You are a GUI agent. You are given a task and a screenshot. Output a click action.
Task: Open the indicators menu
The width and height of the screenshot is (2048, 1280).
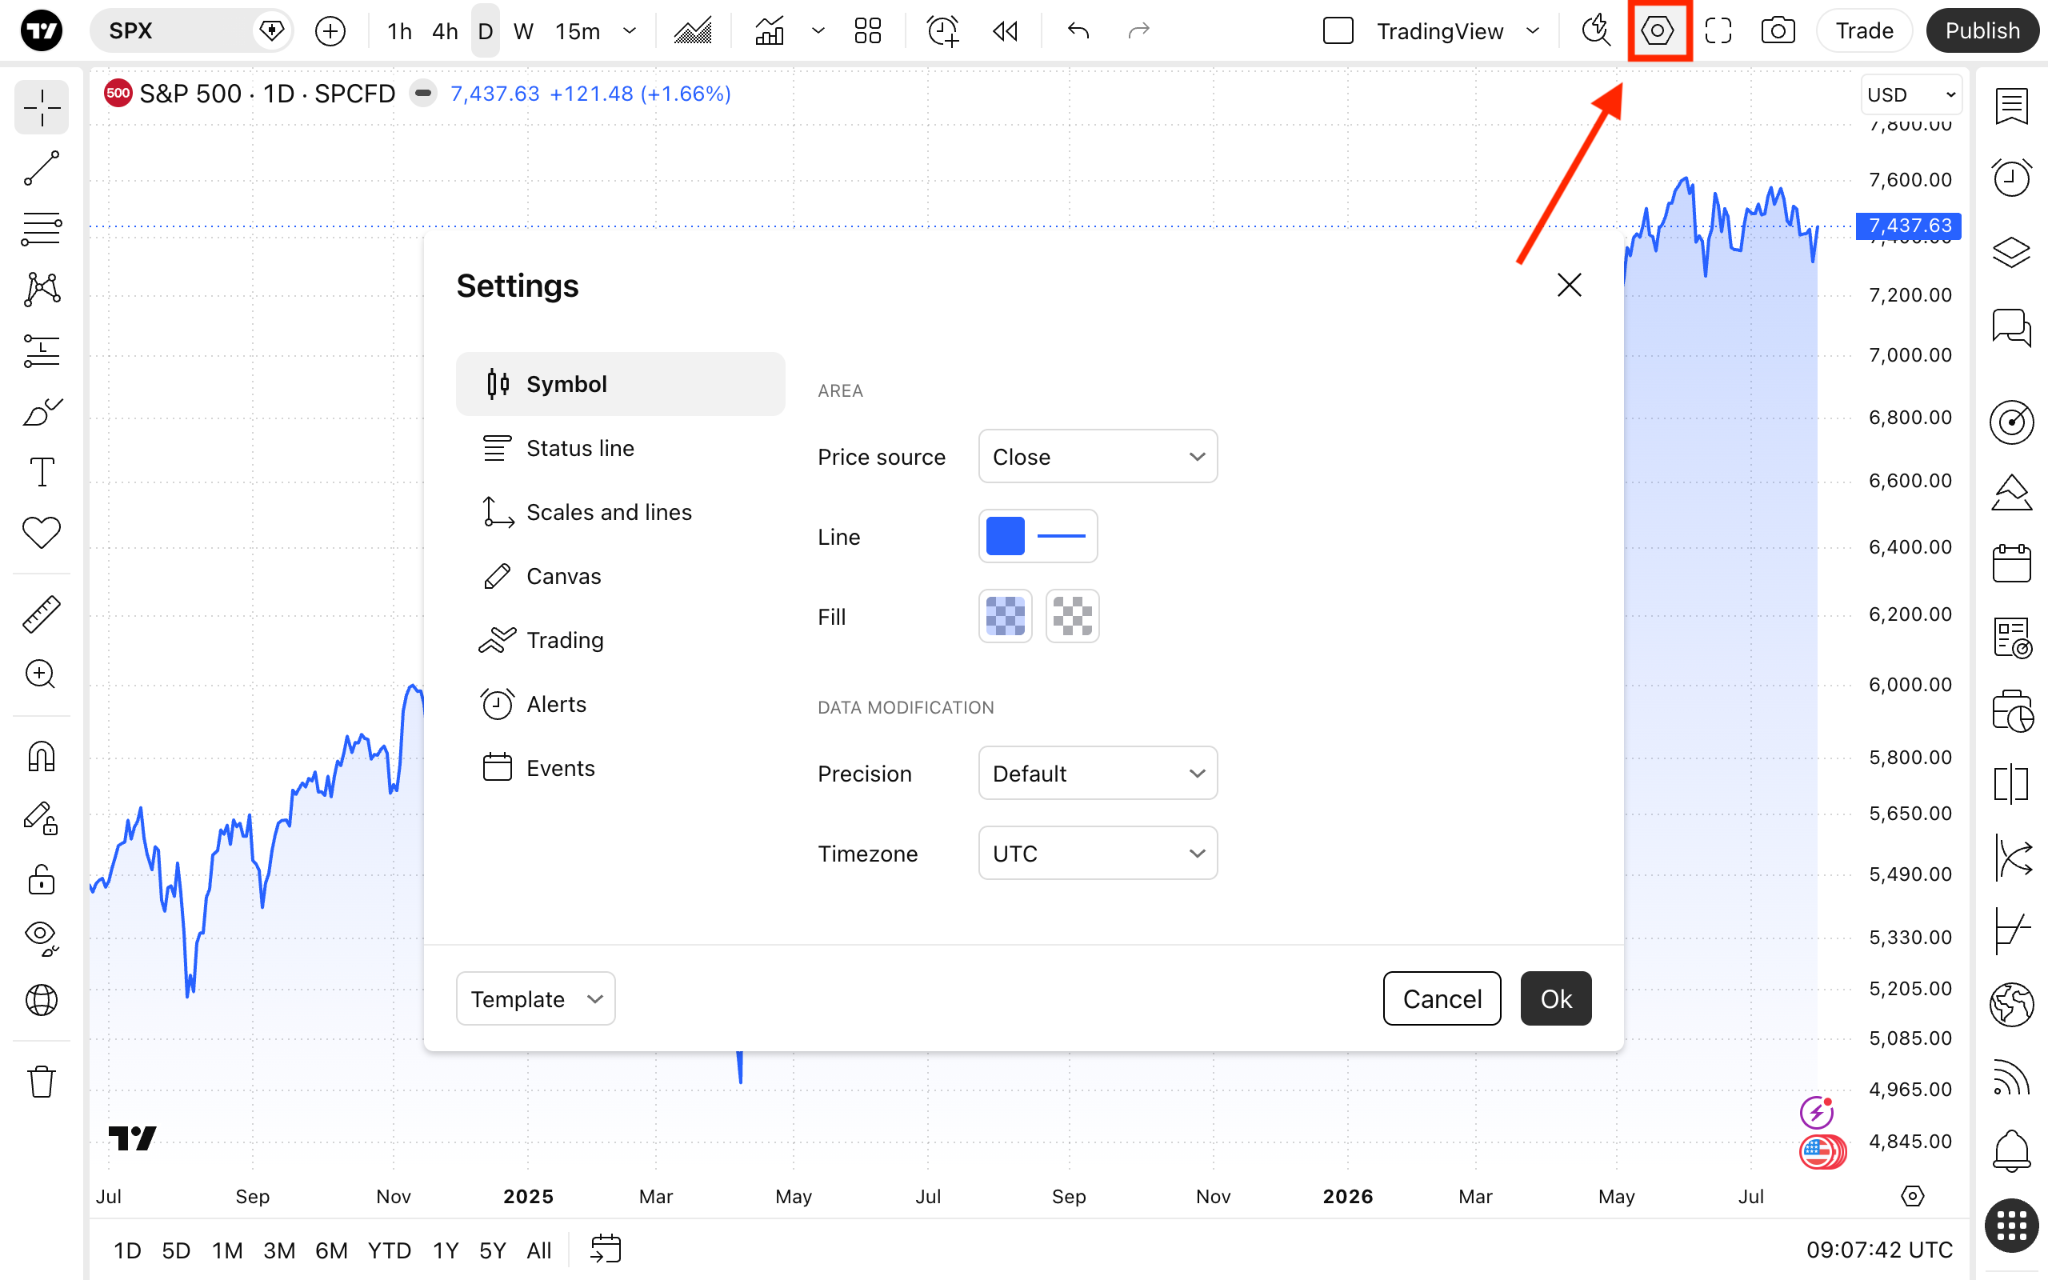[x=769, y=31]
